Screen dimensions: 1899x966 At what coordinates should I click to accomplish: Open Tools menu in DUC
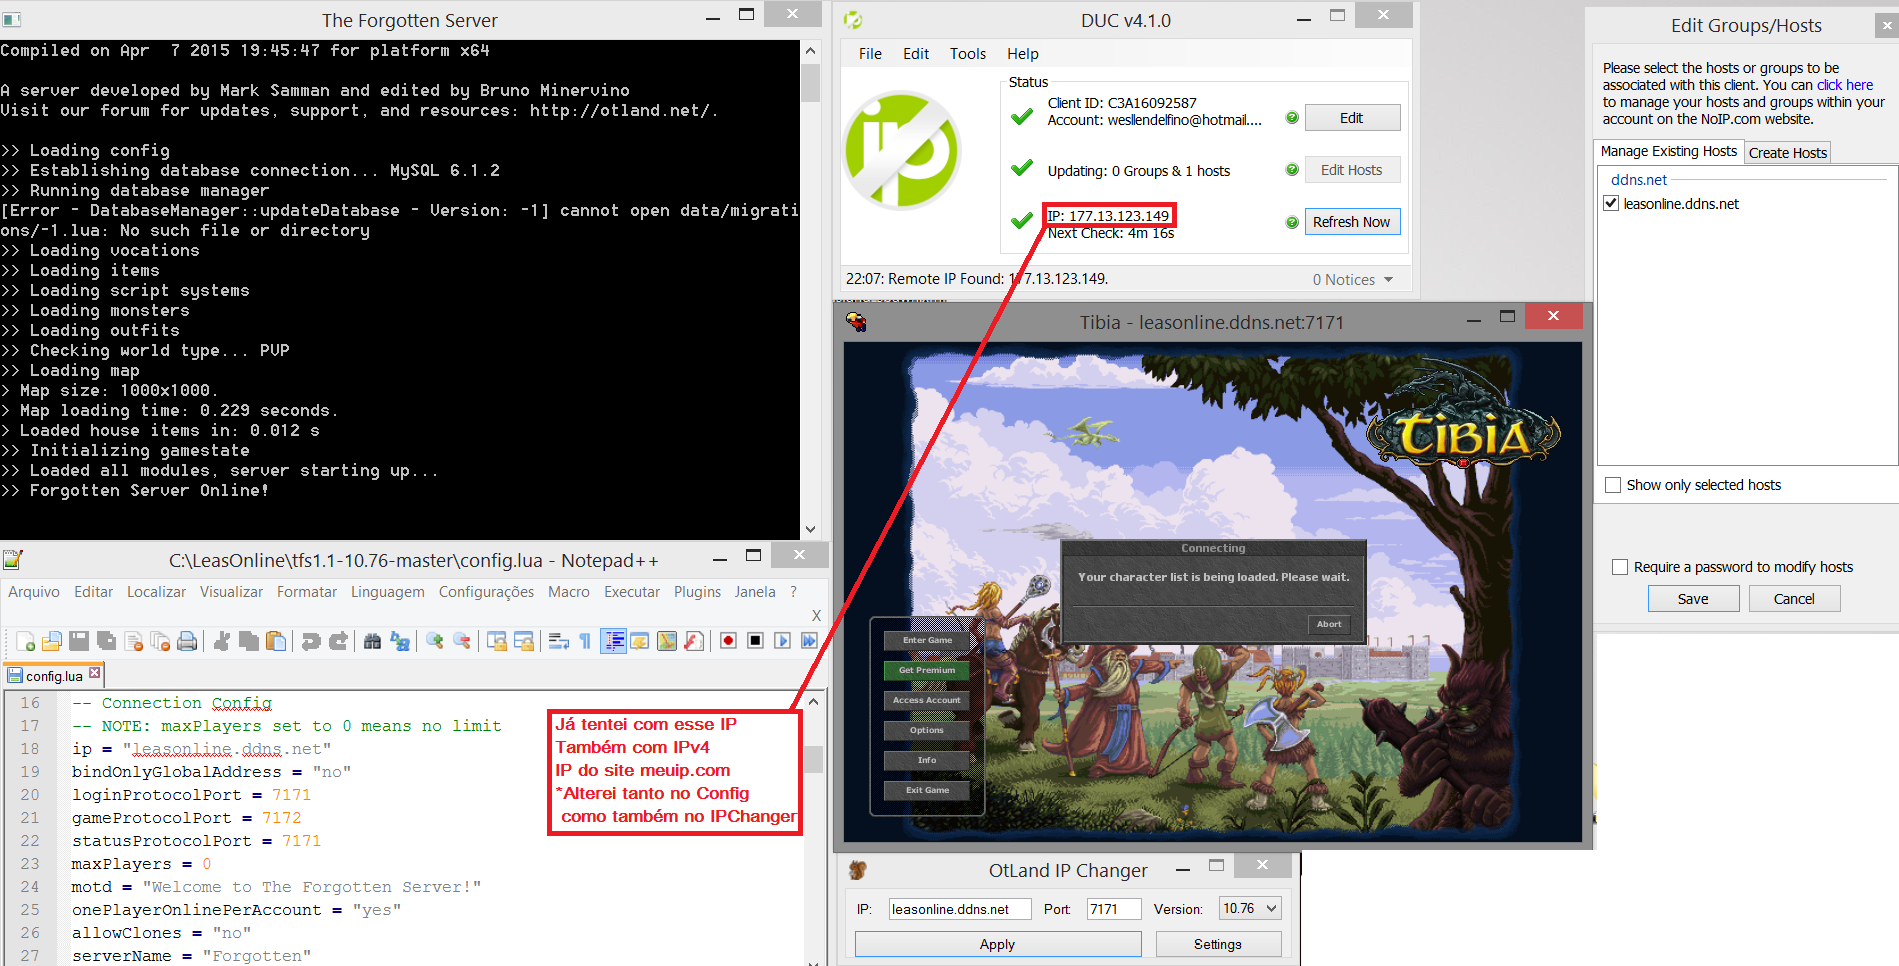pos(967,54)
